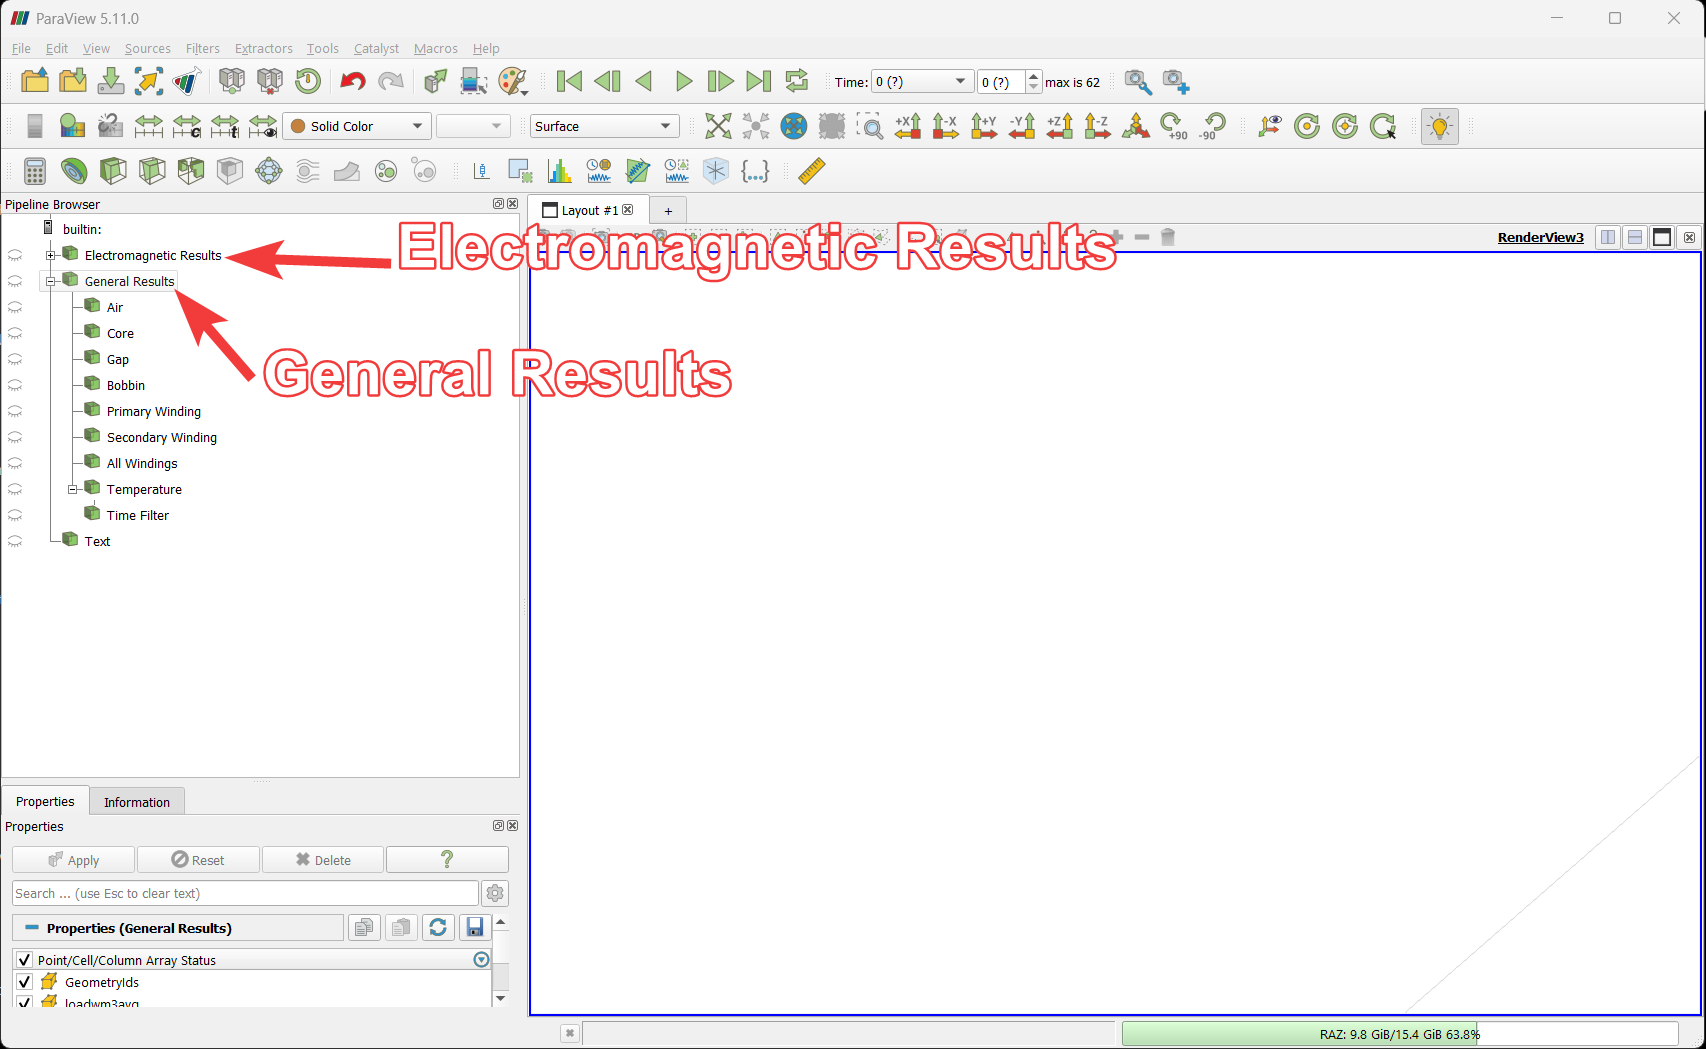
Task: Click the Save Data icon
Action: click(x=111, y=81)
